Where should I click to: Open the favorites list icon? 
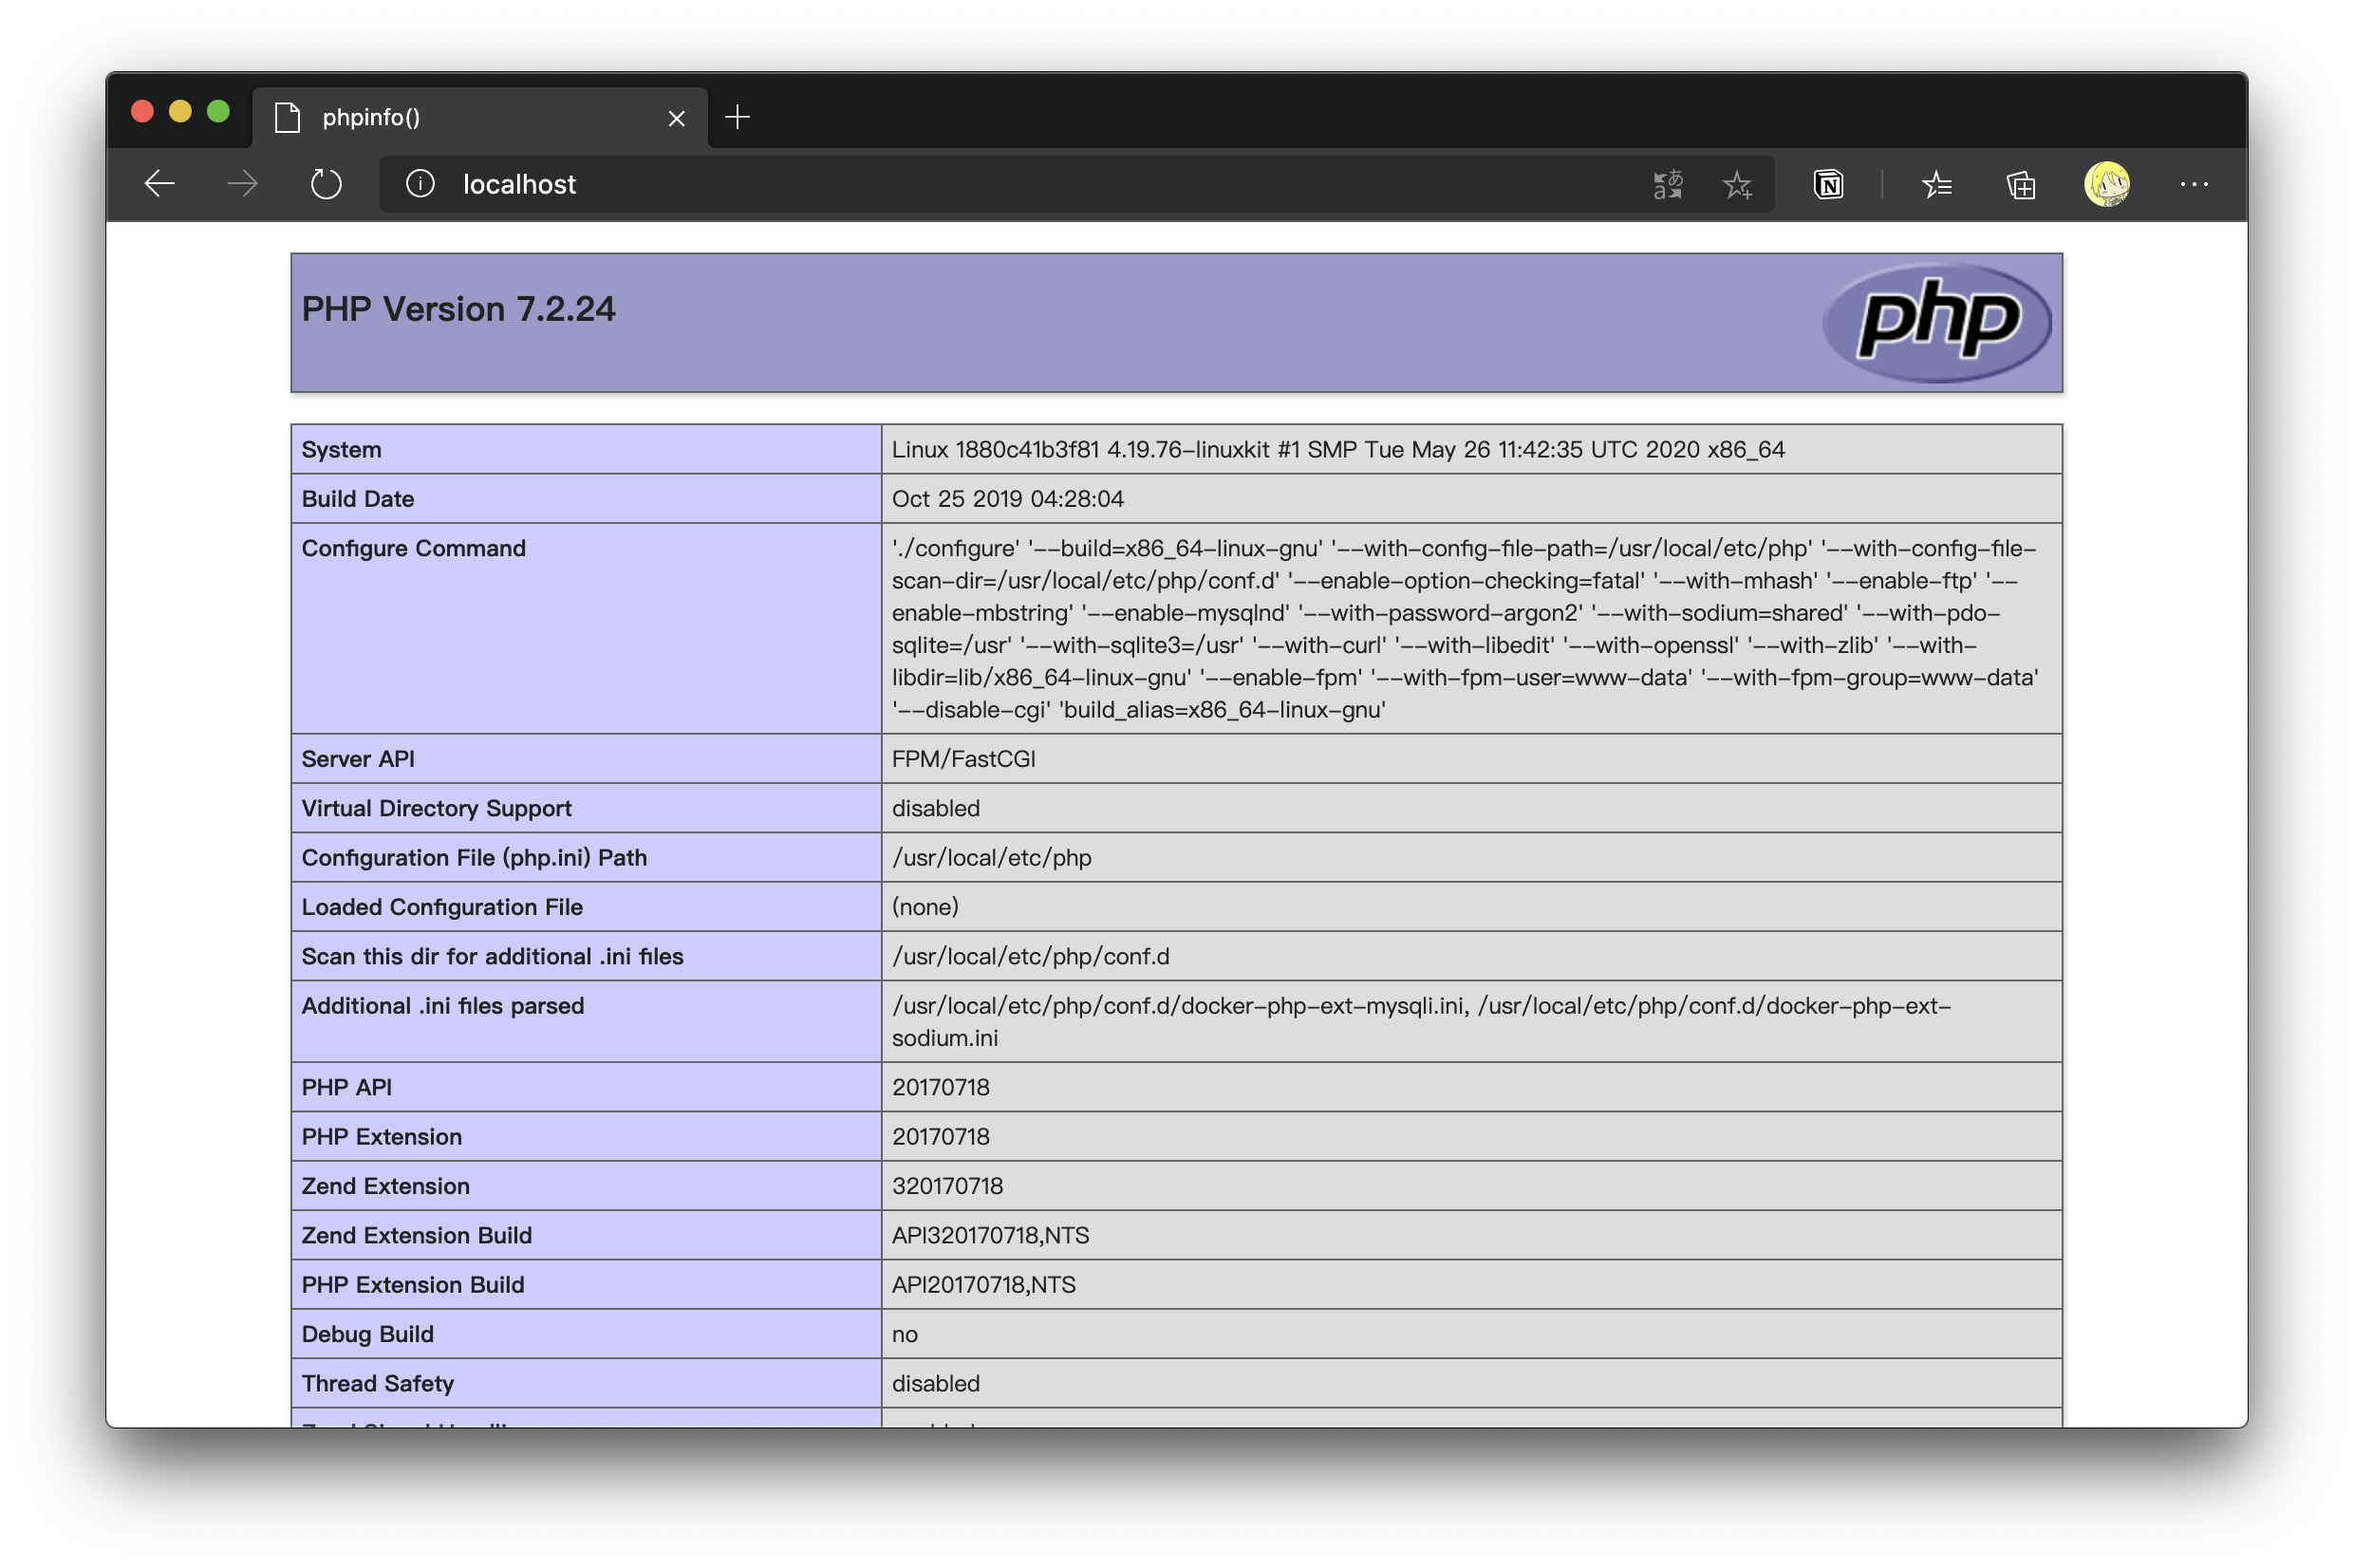click(1937, 184)
